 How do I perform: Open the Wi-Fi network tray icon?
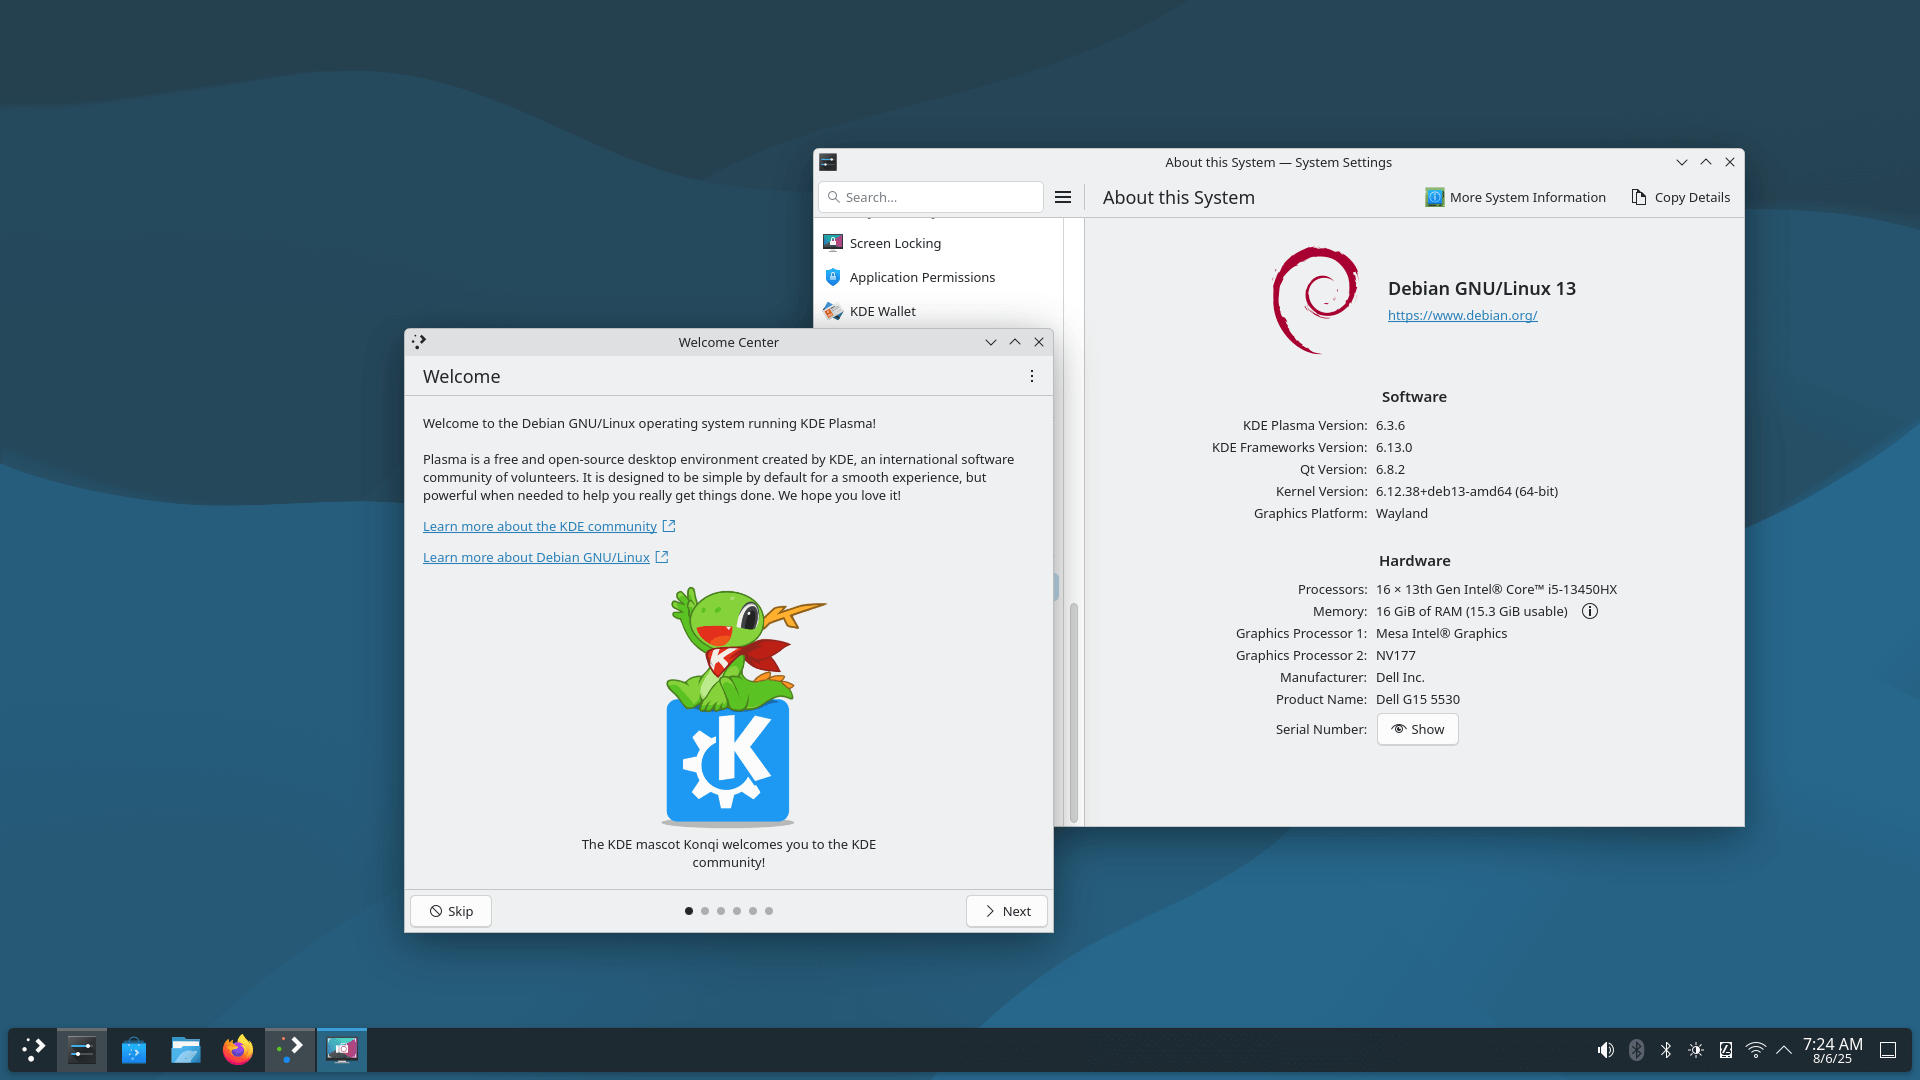(1755, 1050)
